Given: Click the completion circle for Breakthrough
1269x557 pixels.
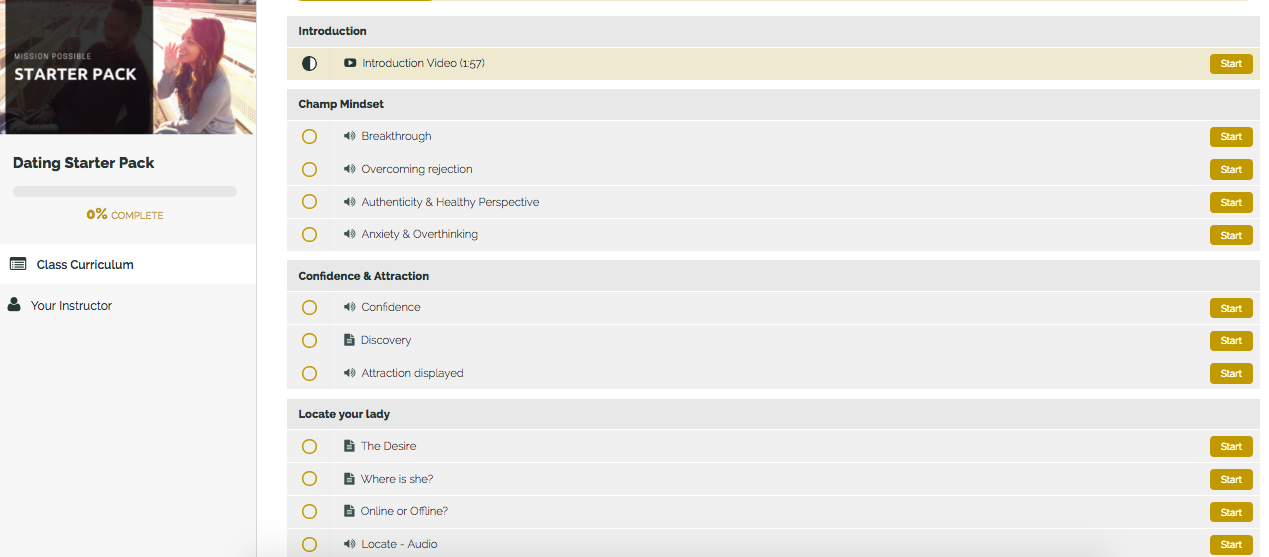Looking at the screenshot, I should [x=309, y=136].
